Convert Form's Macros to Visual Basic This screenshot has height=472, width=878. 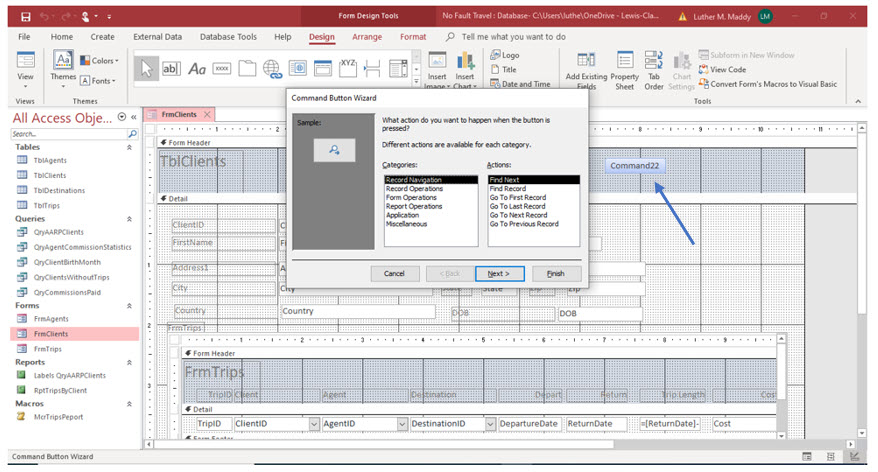(x=767, y=84)
